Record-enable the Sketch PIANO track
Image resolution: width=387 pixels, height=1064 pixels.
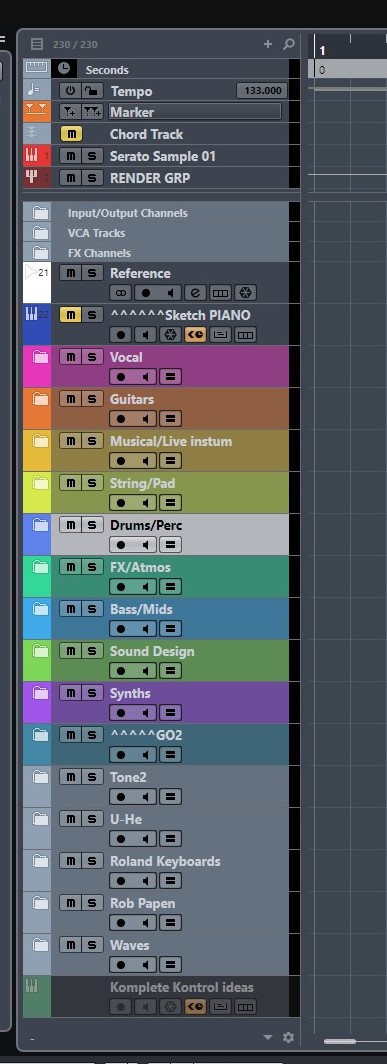click(121, 335)
